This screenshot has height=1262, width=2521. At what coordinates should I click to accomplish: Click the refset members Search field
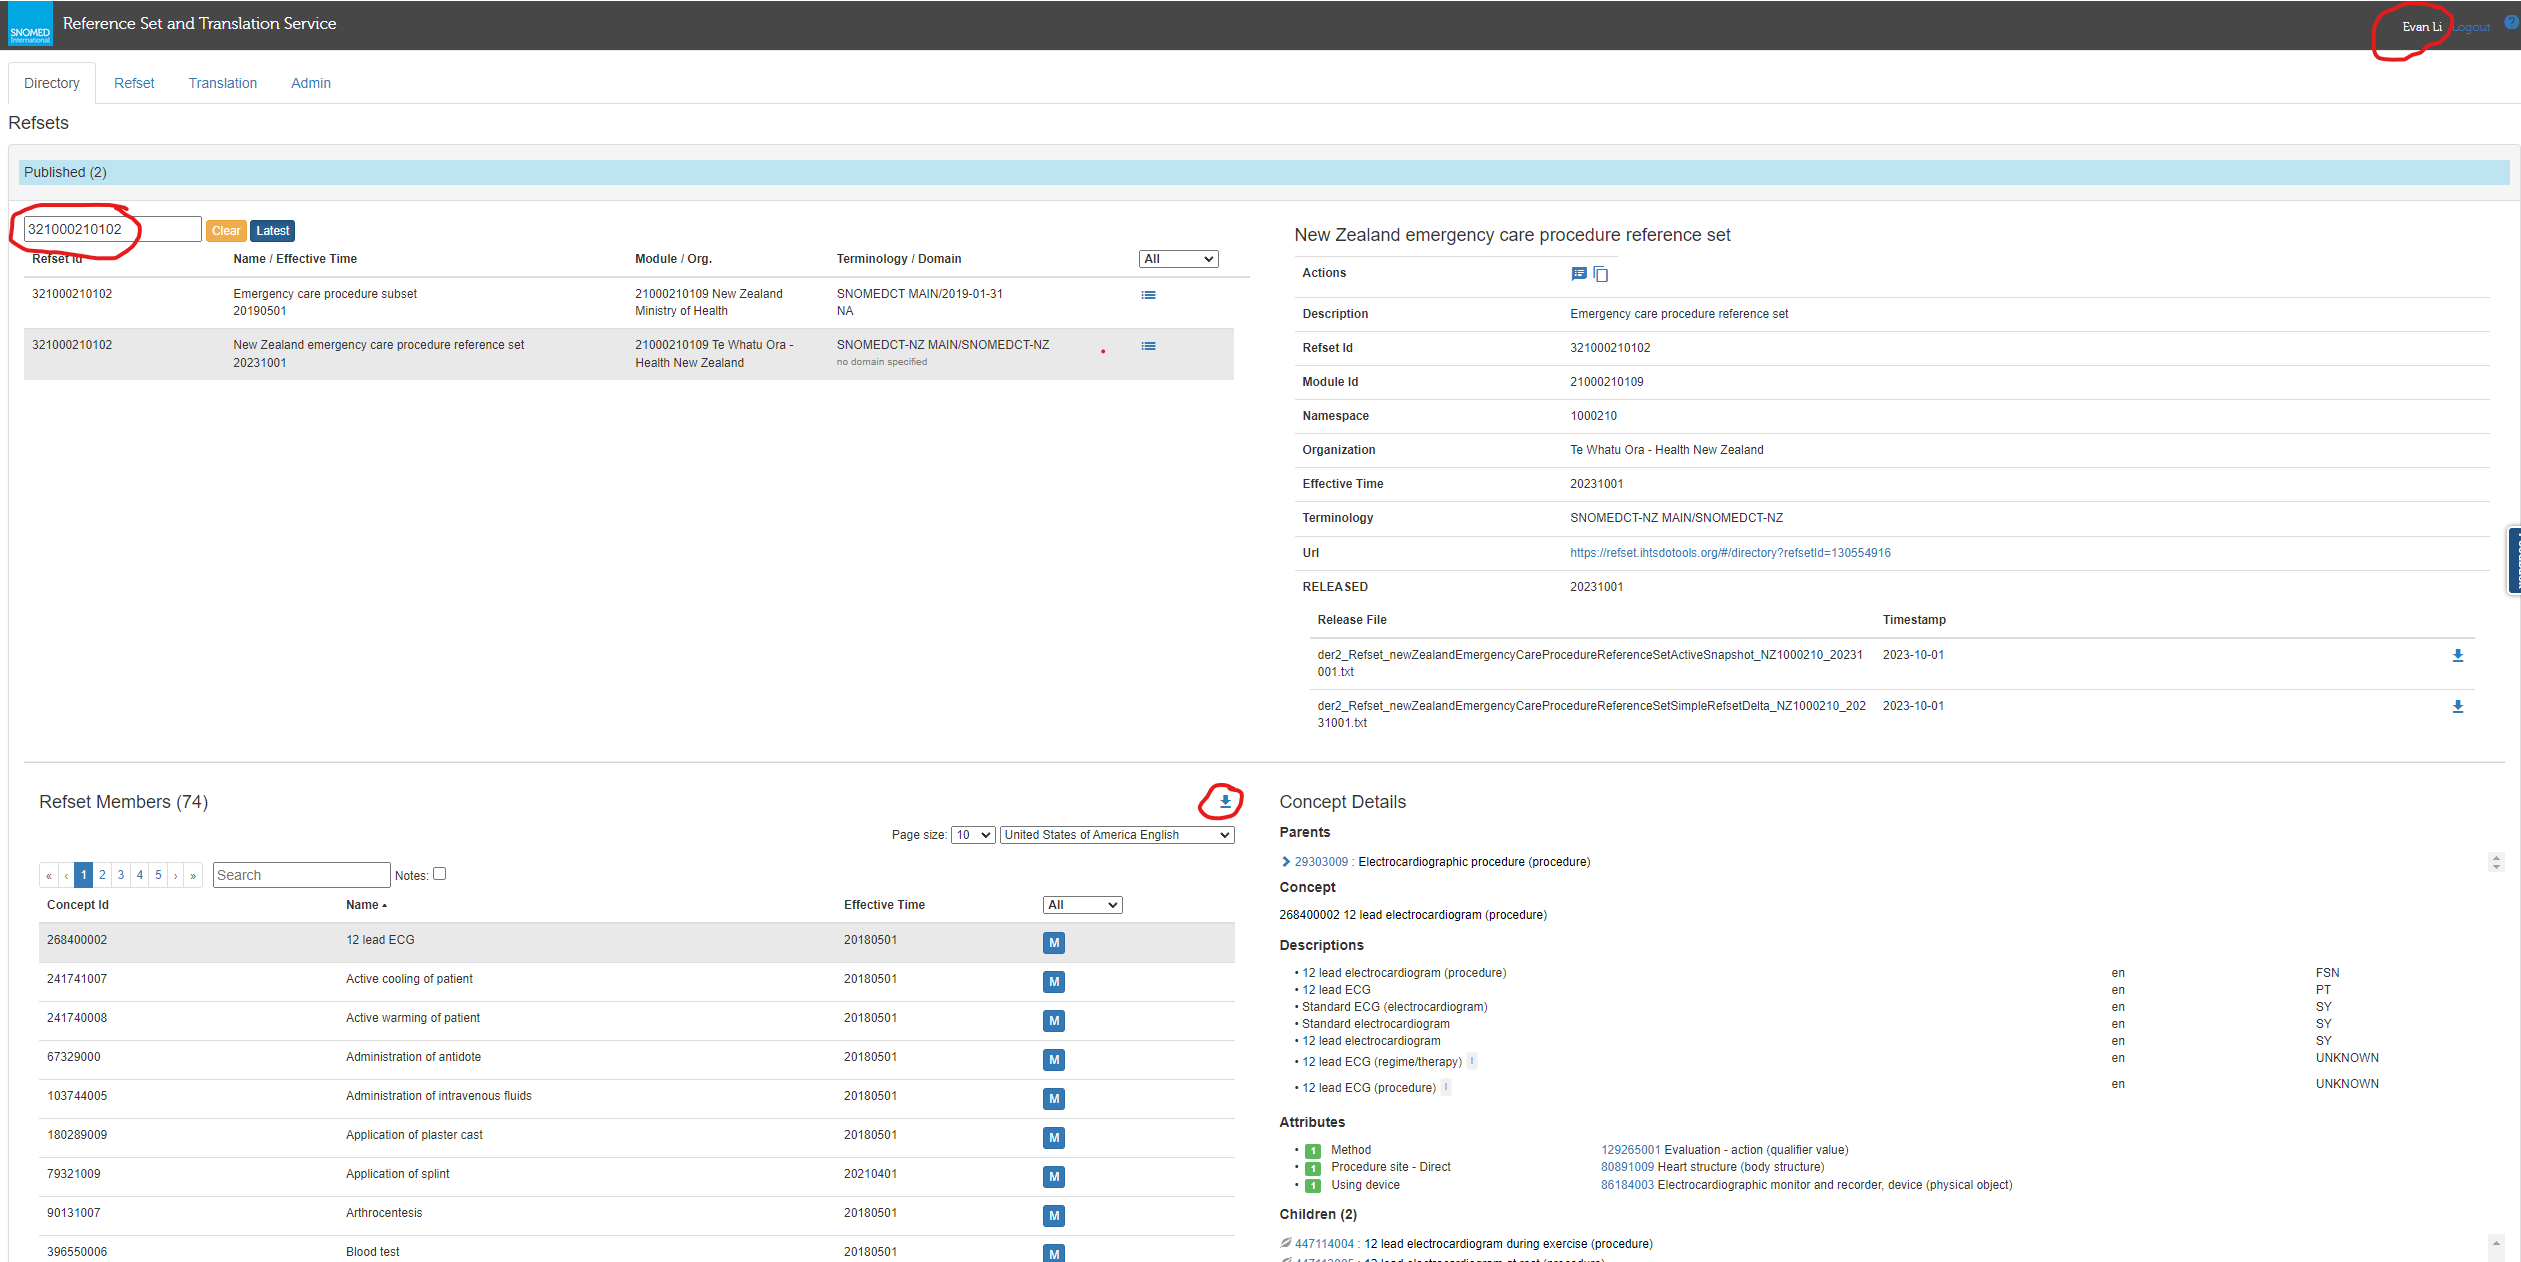(x=301, y=875)
